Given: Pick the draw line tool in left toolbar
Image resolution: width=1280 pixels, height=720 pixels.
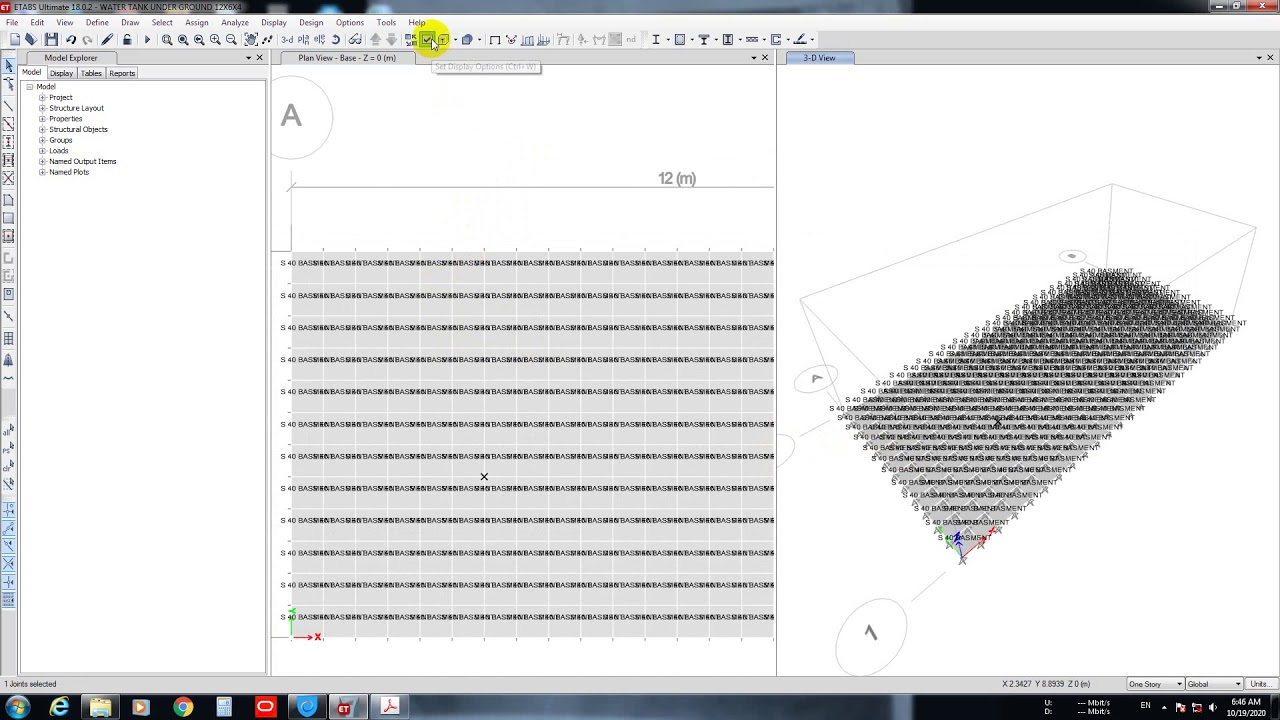Looking at the screenshot, I should [x=9, y=104].
